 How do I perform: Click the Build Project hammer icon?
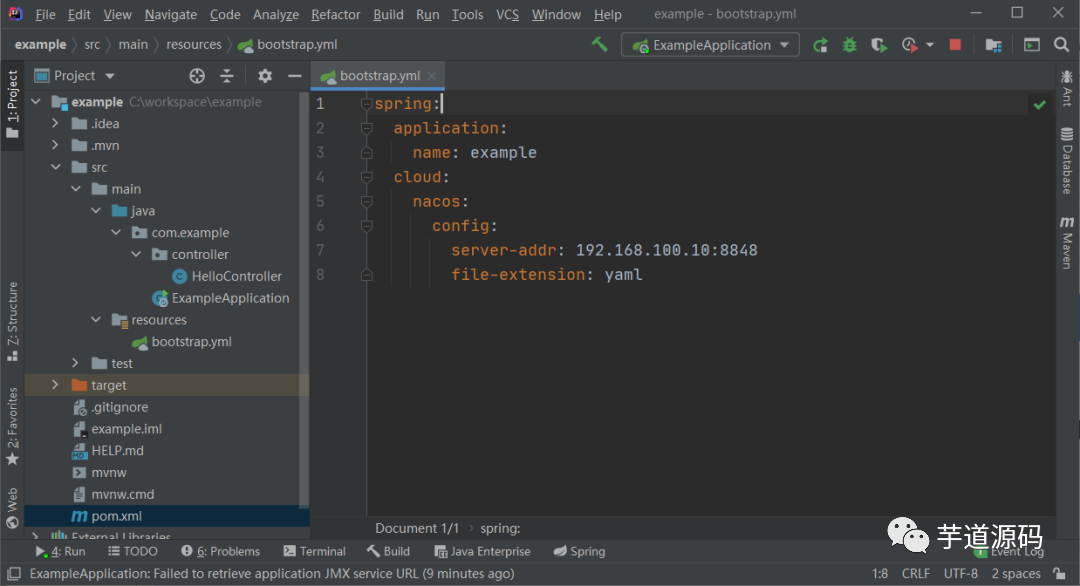[599, 45]
